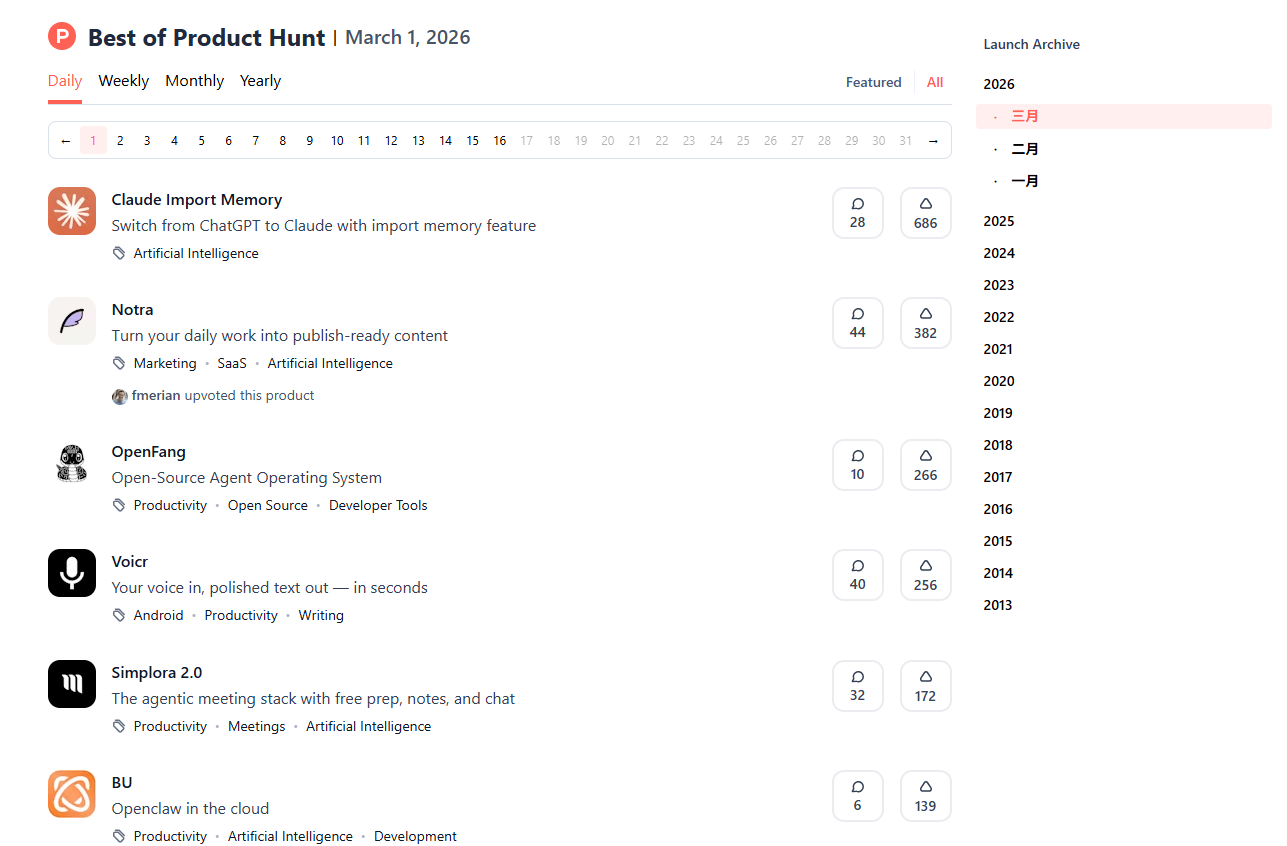Image resolution: width=1287 pixels, height=846 pixels.
Task: Click the Voicr microphone icon
Action: tap(72, 573)
